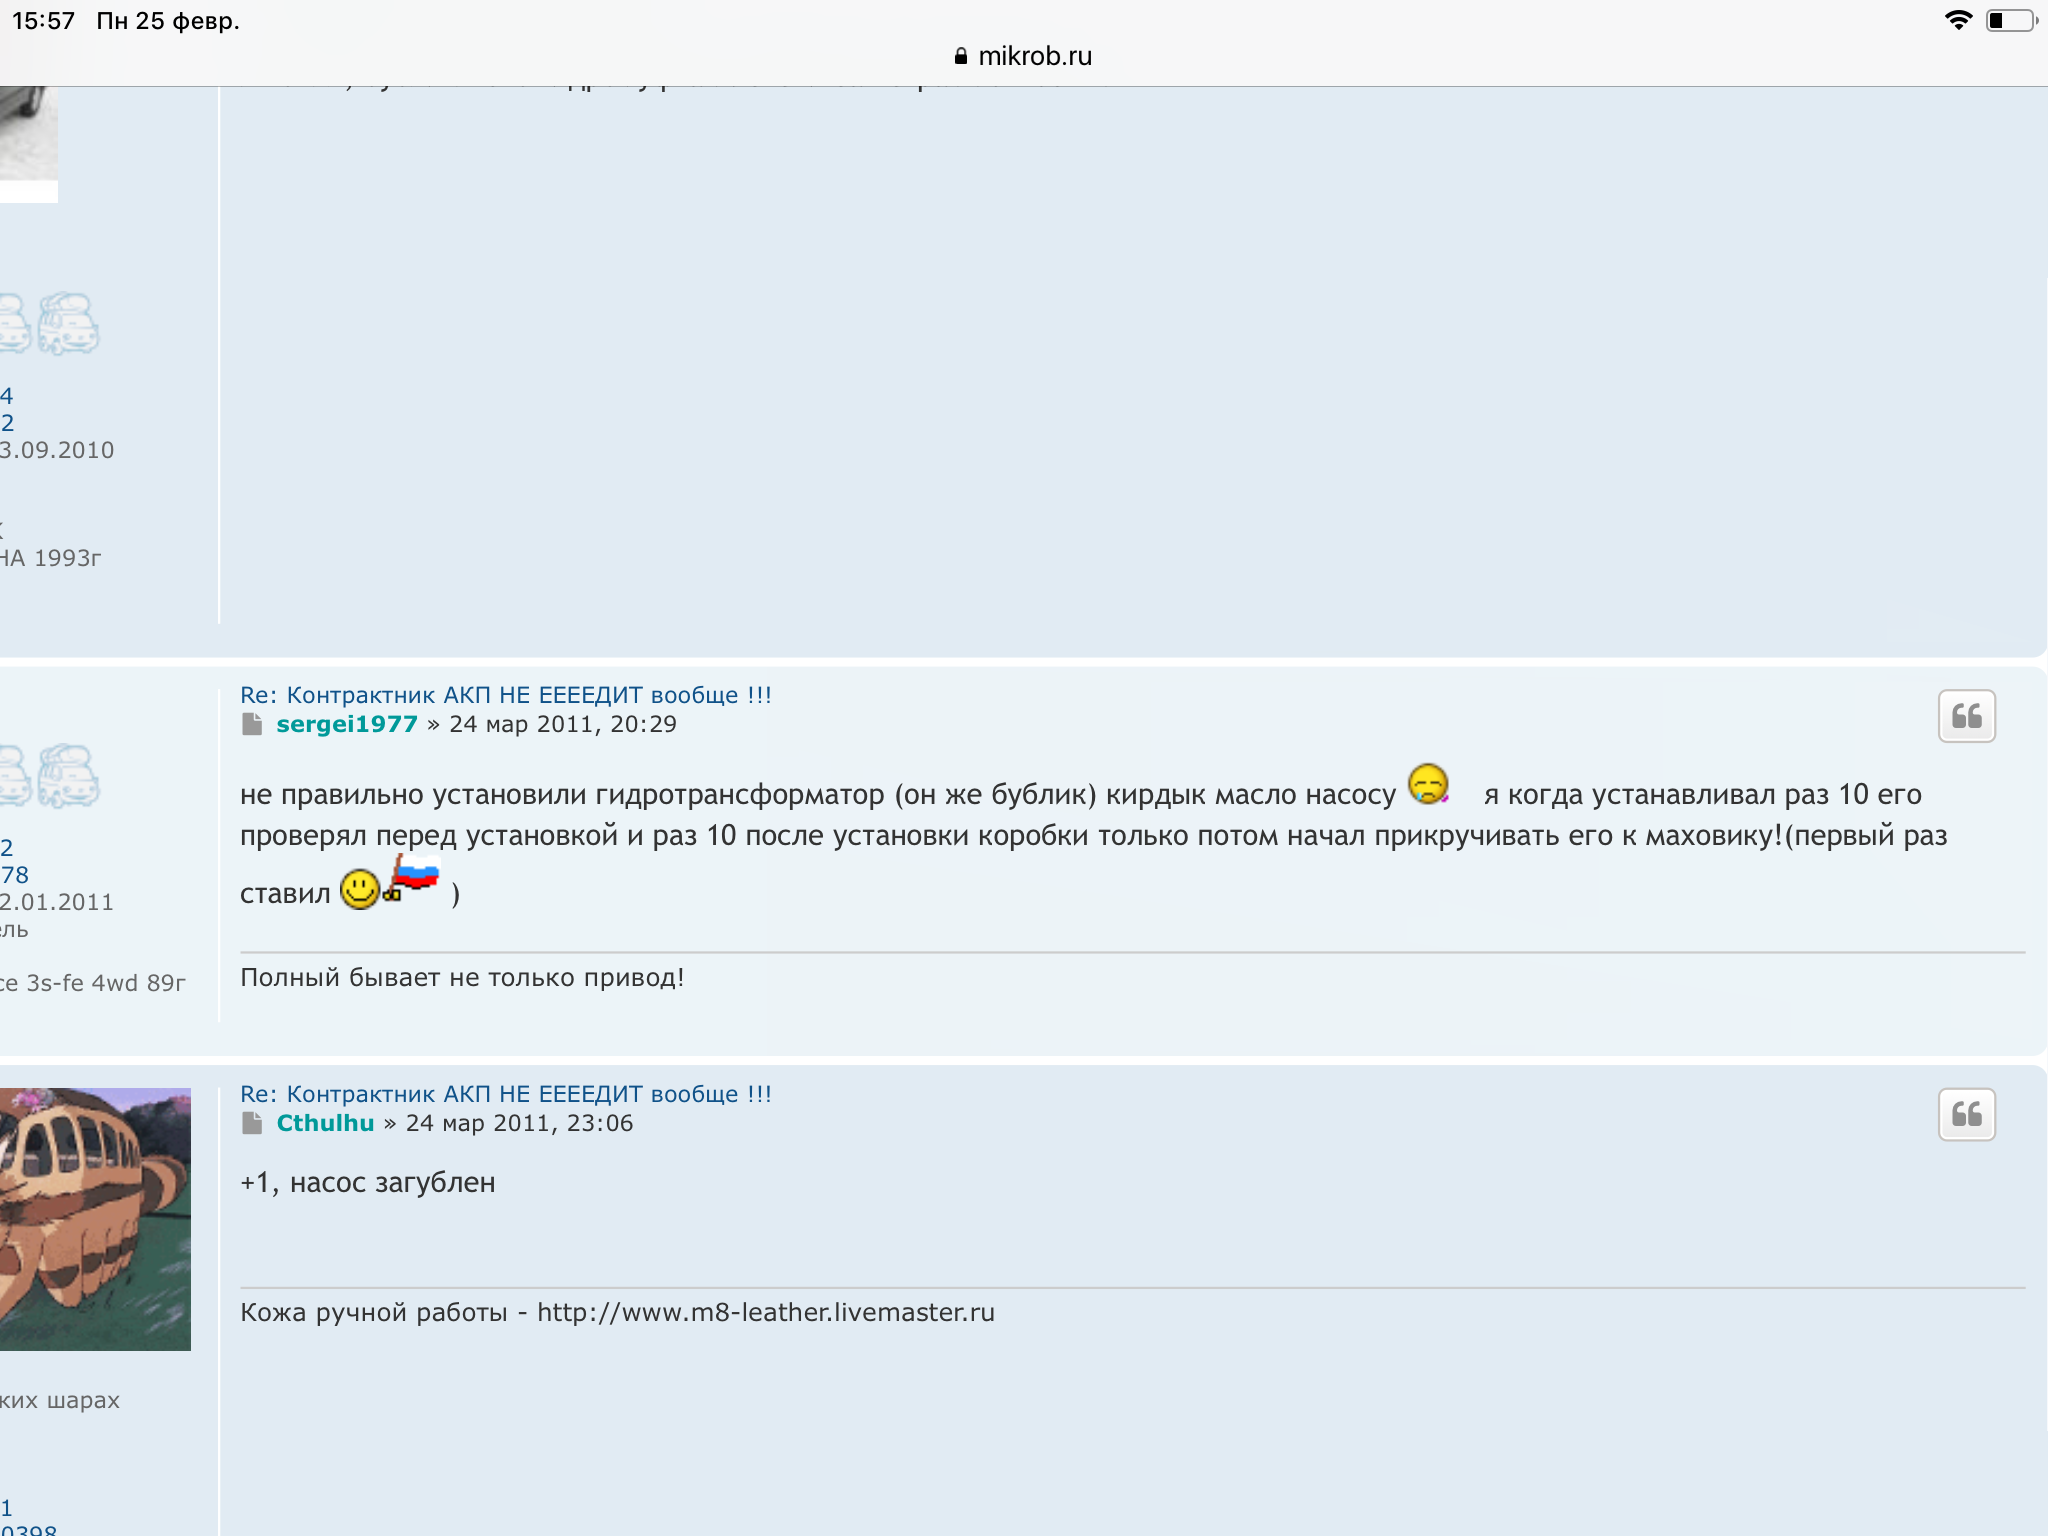The image size is (2048, 1536).
Task: Open sergei1977 user profile link
Action: (x=347, y=724)
